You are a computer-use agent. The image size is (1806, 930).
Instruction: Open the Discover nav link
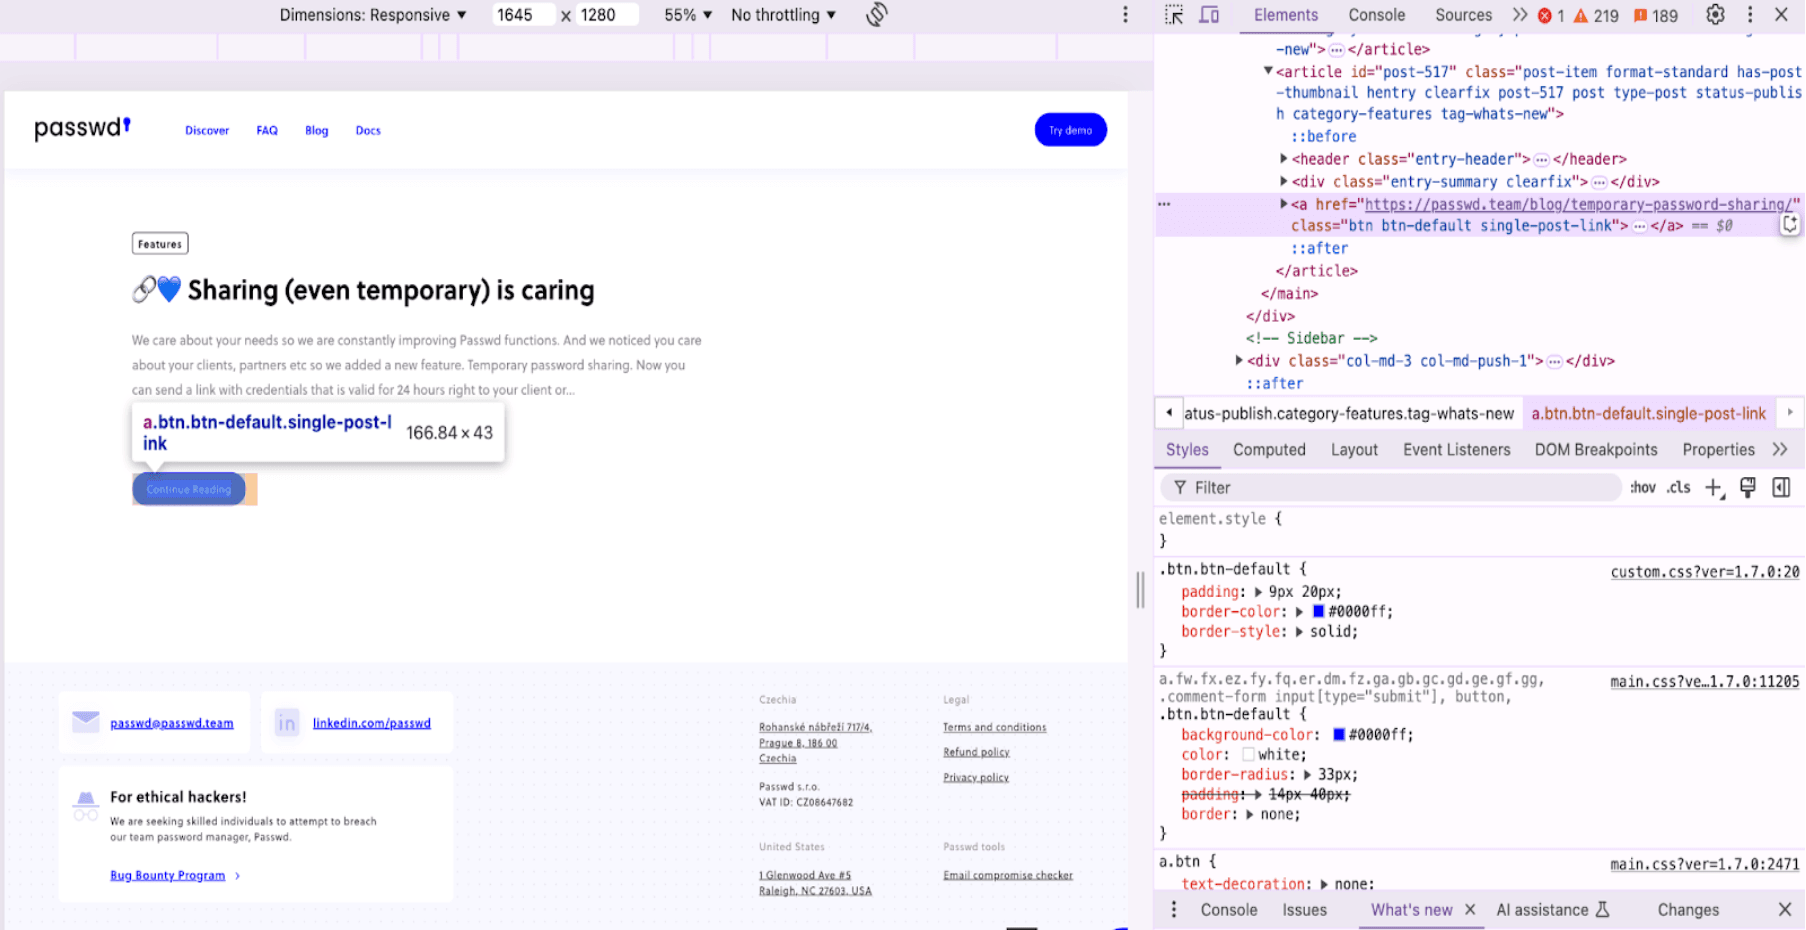[x=207, y=130]
